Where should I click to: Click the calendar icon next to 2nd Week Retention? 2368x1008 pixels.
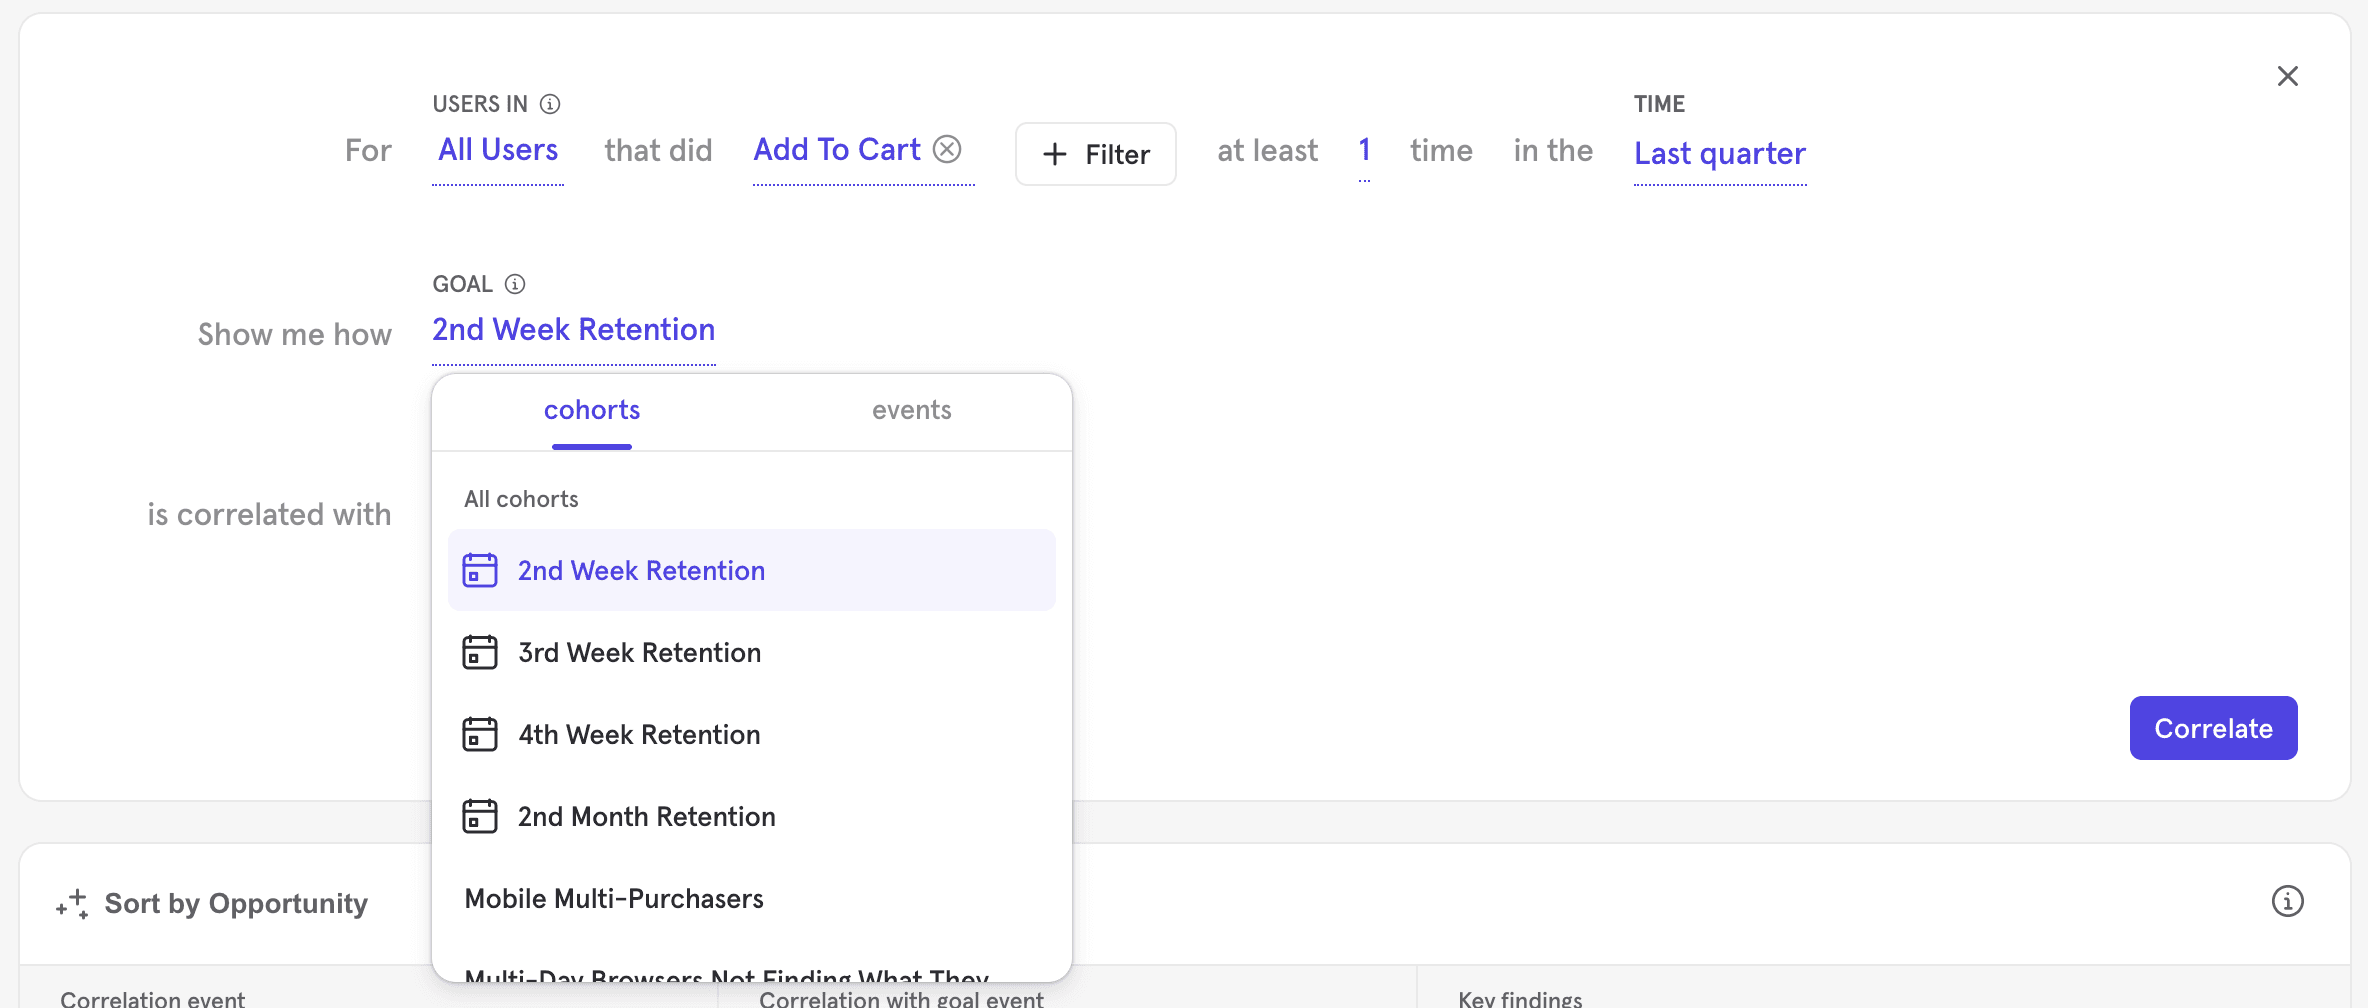point(480,569)
